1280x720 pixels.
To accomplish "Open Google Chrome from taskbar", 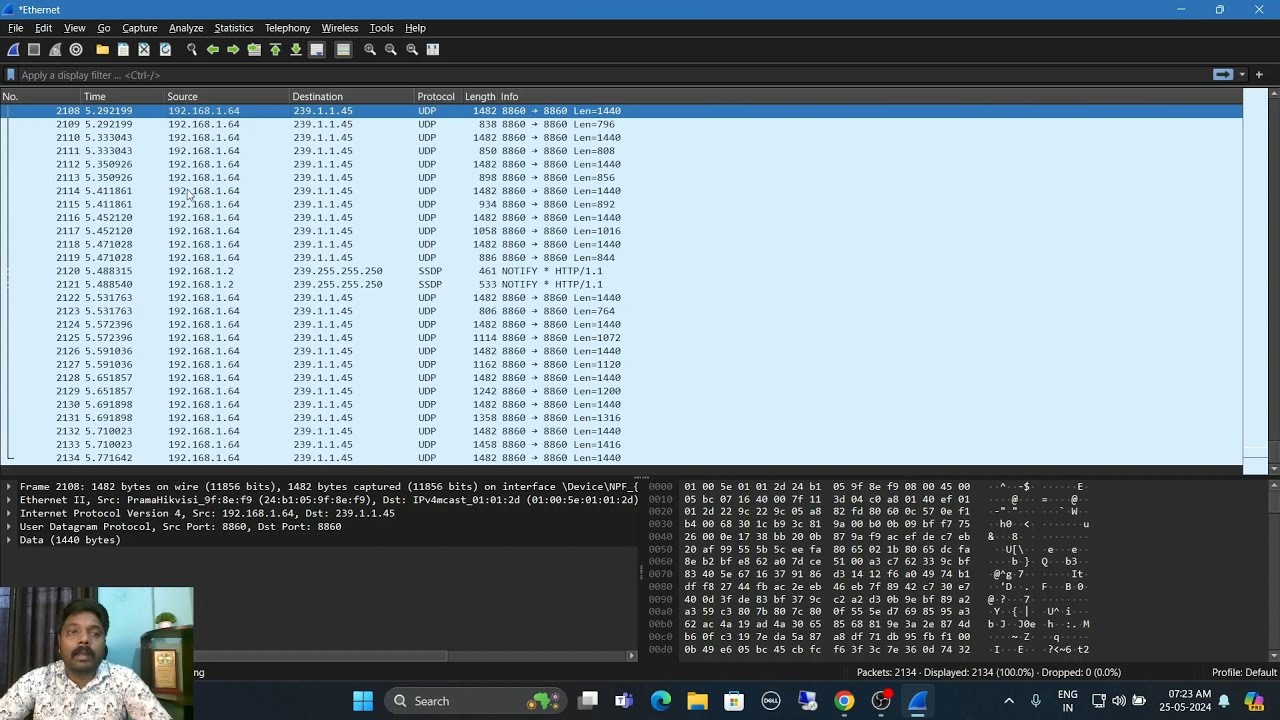I will pos(844,701).
